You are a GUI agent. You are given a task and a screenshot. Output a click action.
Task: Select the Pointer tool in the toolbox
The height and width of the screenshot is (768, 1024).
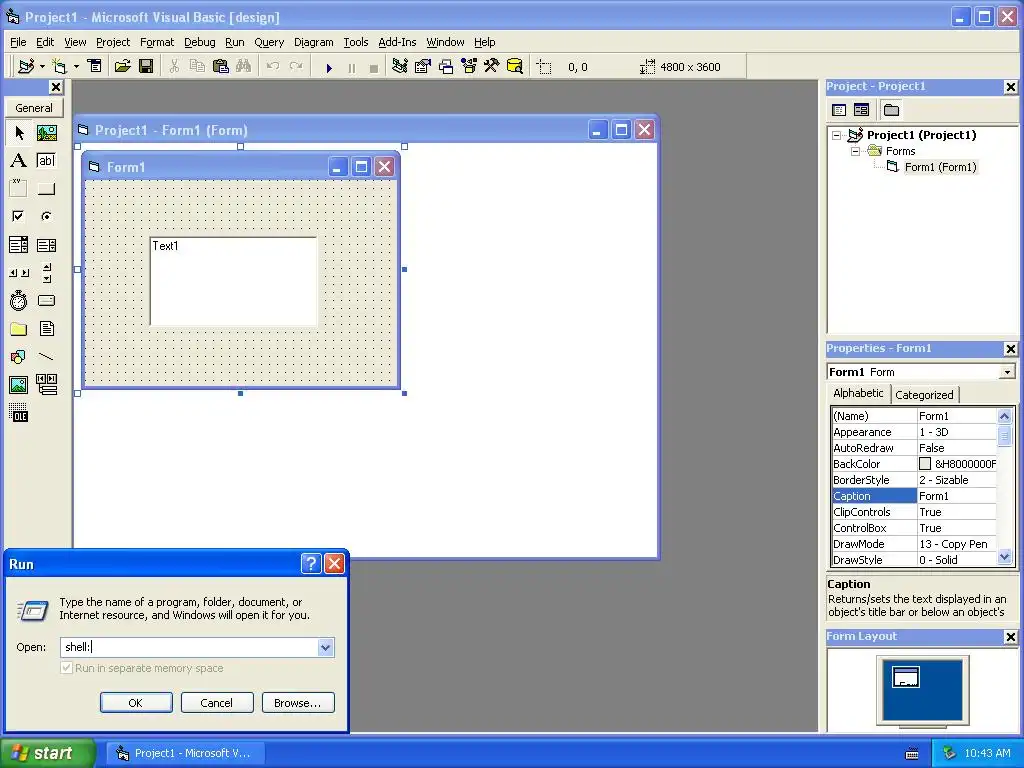pos(18,133)
